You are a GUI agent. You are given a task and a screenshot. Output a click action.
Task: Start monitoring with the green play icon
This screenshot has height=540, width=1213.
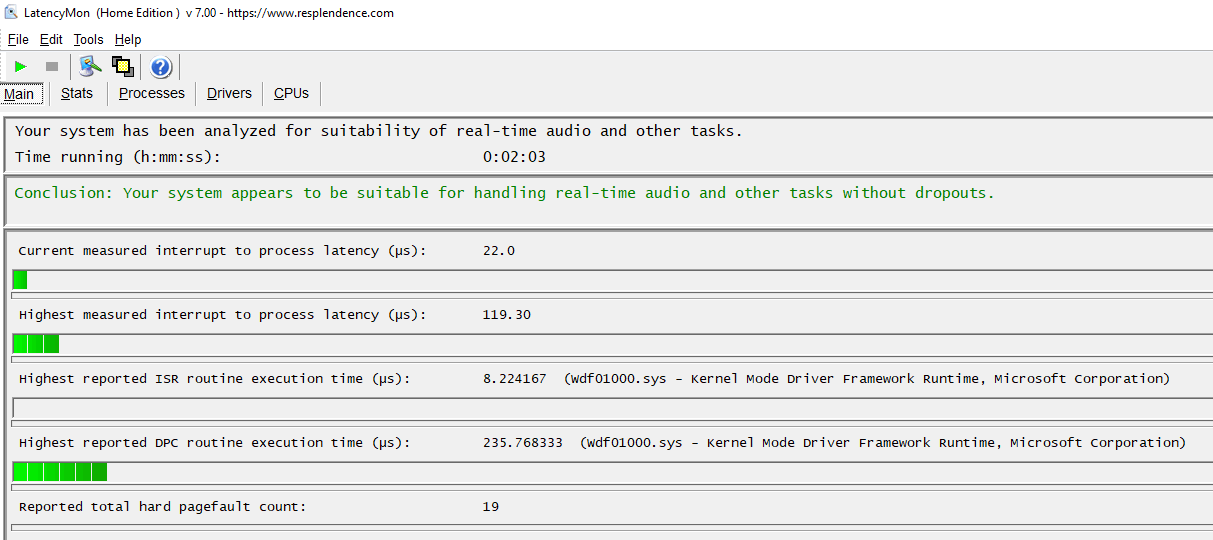coord(20,67)
